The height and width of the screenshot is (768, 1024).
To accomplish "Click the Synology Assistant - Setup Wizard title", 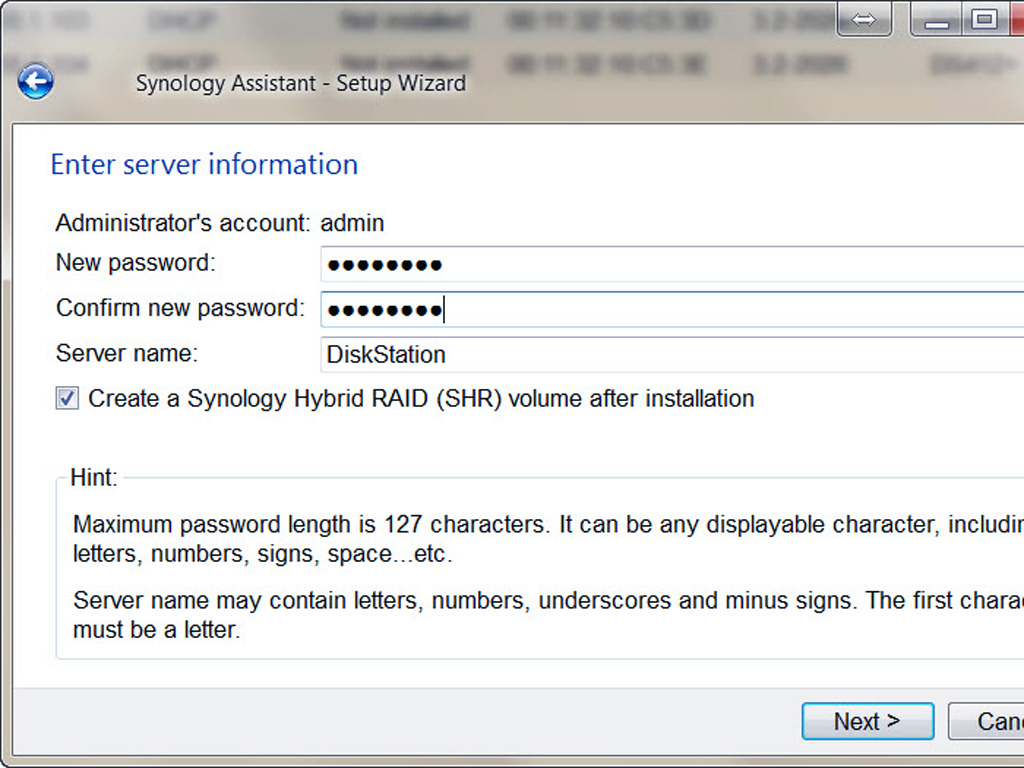I will click(301, 84).
